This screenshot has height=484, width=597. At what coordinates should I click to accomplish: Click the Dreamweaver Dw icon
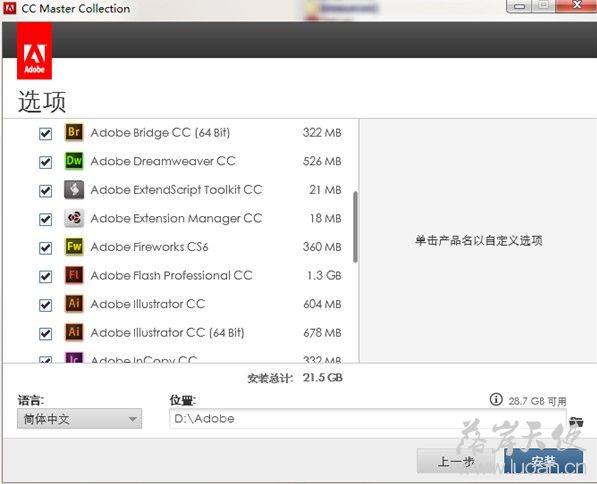(x=74, y=161)
